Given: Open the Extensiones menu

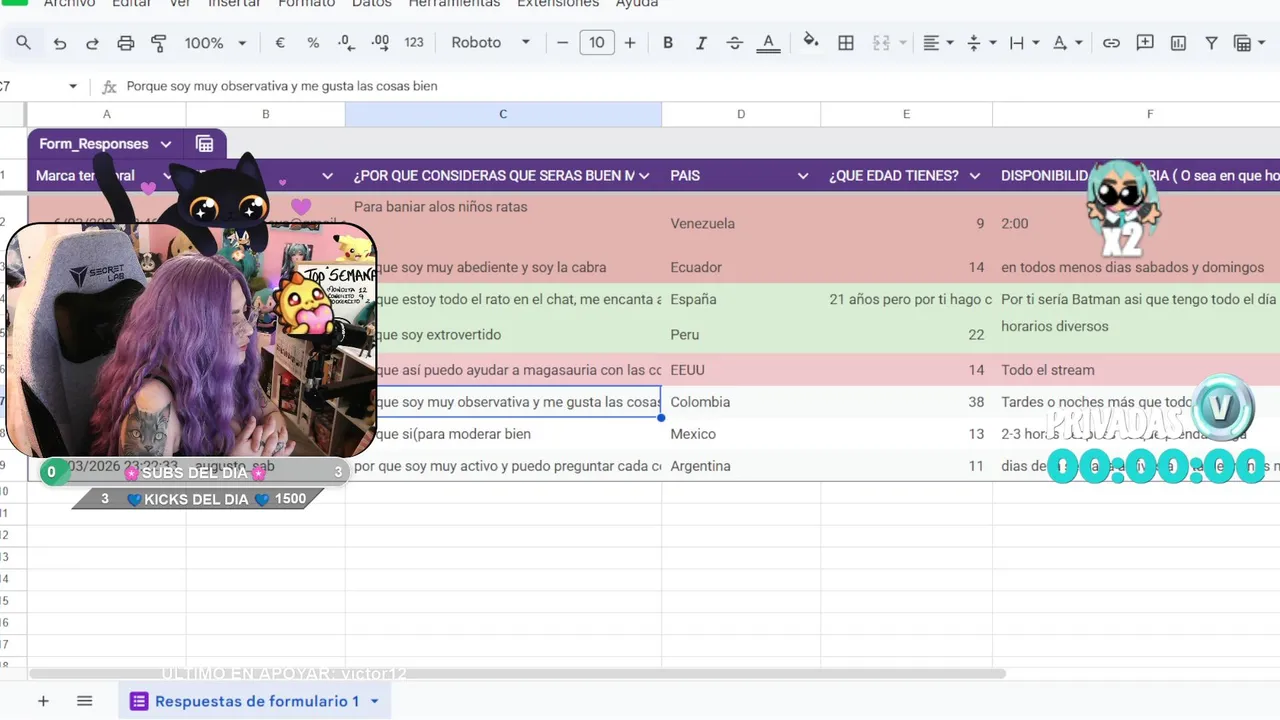Looking at the screenshot, I should coord(558,4).
